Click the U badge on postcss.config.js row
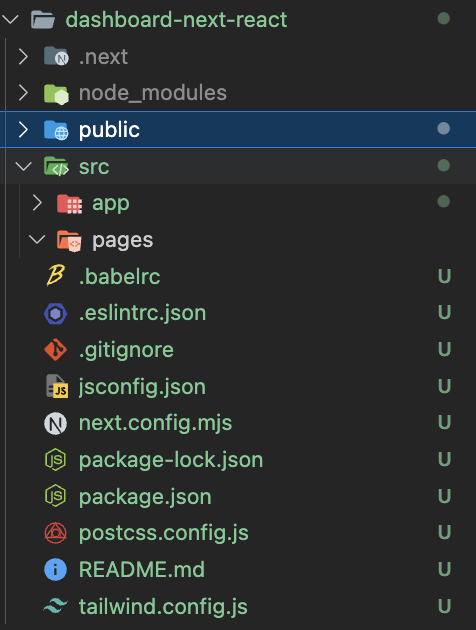The height and width of the screenshot is (630, 476). tap(444, 532)
